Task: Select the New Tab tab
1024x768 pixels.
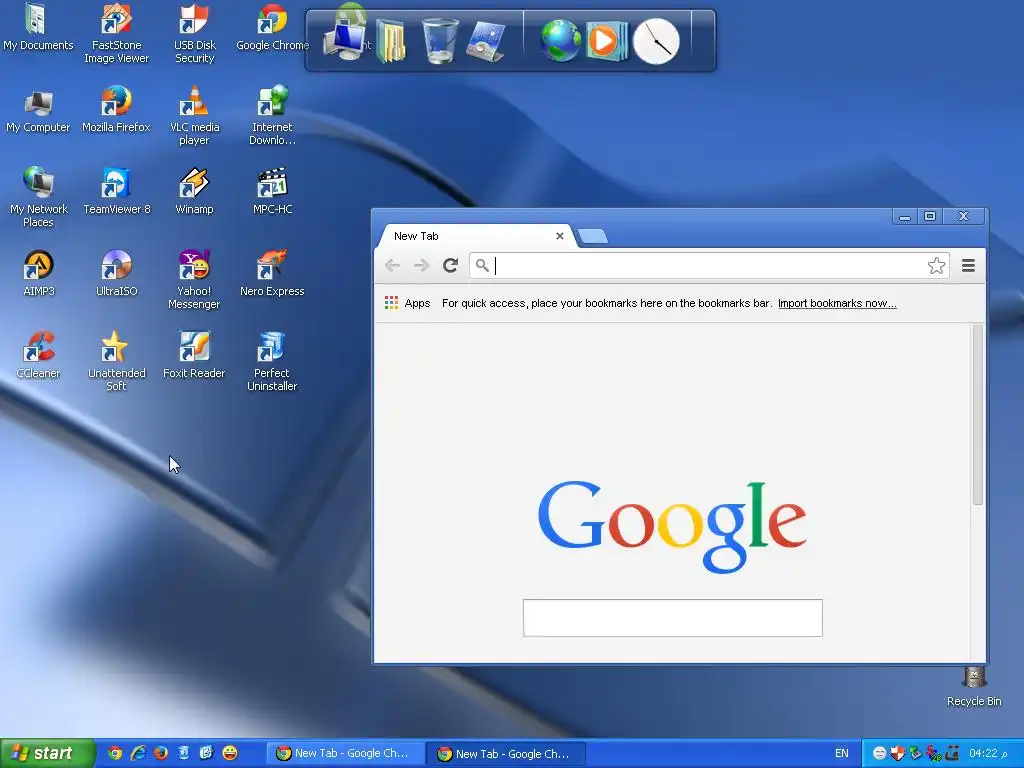Action: (475, 236)
